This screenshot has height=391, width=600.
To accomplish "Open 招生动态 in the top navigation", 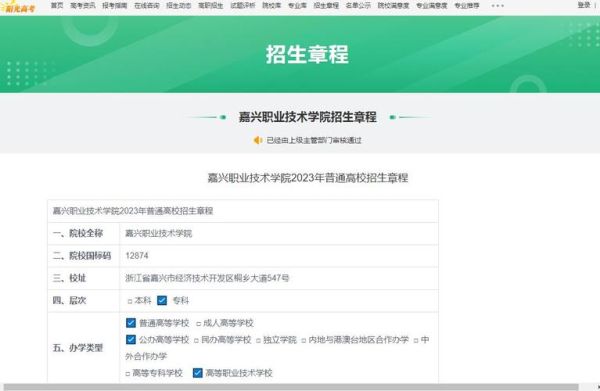I will click(179, 5).
